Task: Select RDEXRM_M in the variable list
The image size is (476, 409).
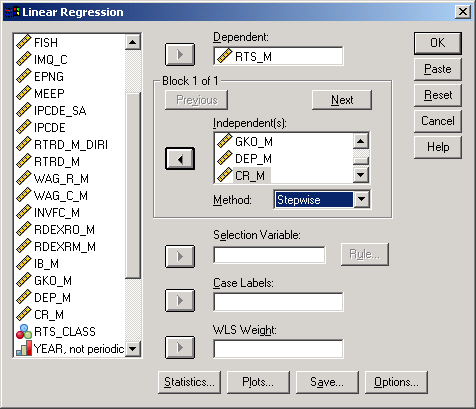Action: pyautogui.click(x=65, y=246)
